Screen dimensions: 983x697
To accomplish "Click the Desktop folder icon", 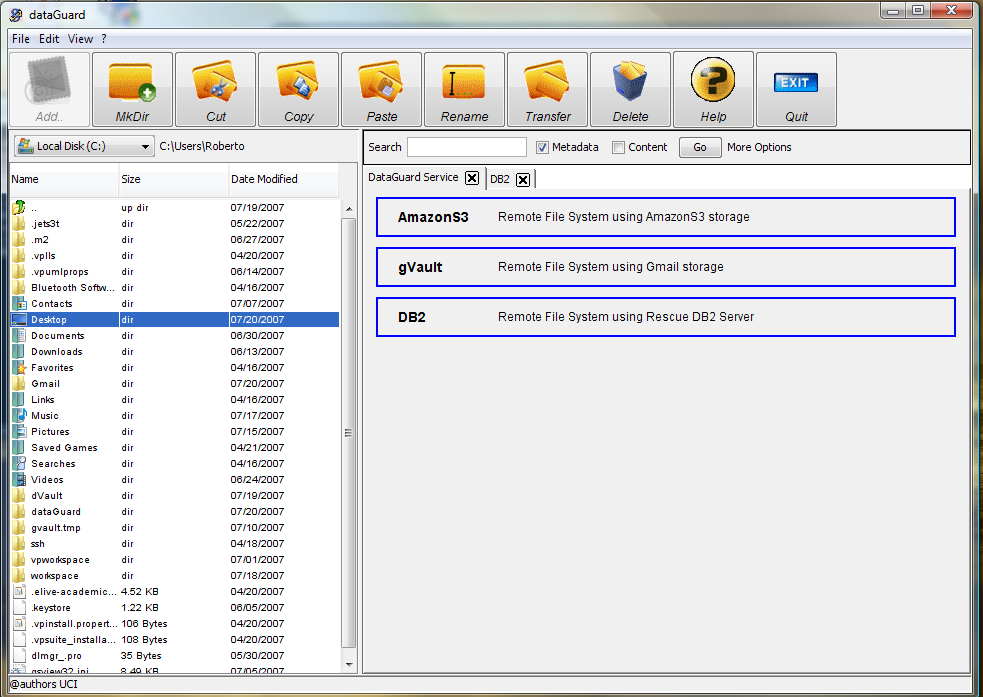I will (19, 319).
